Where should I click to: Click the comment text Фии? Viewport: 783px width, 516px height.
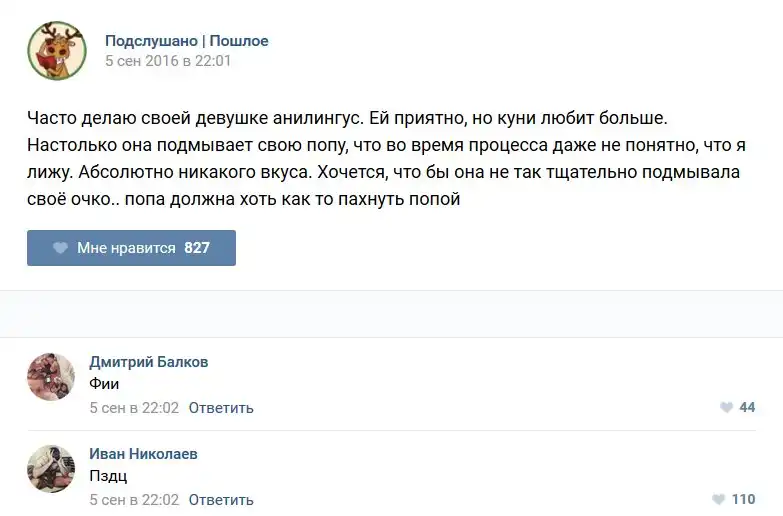[104, 383]
